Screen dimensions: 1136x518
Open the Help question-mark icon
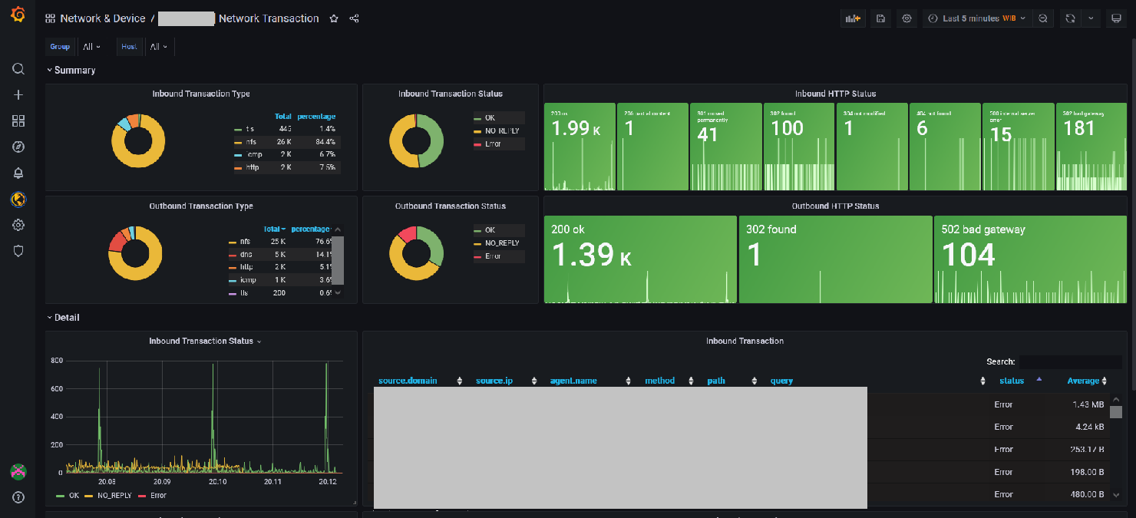(18, 498)
